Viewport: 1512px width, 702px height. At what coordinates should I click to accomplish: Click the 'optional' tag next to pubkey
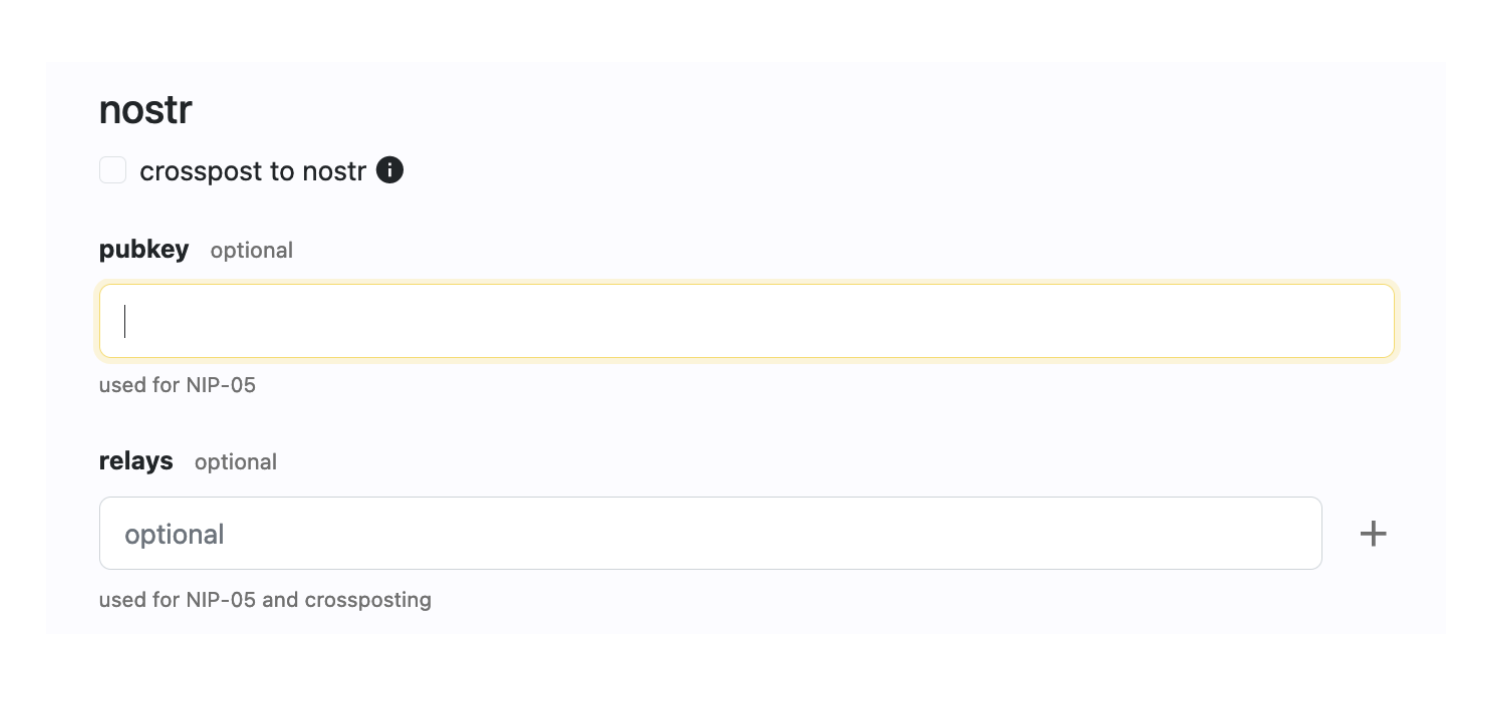click(x=251, y=251)
